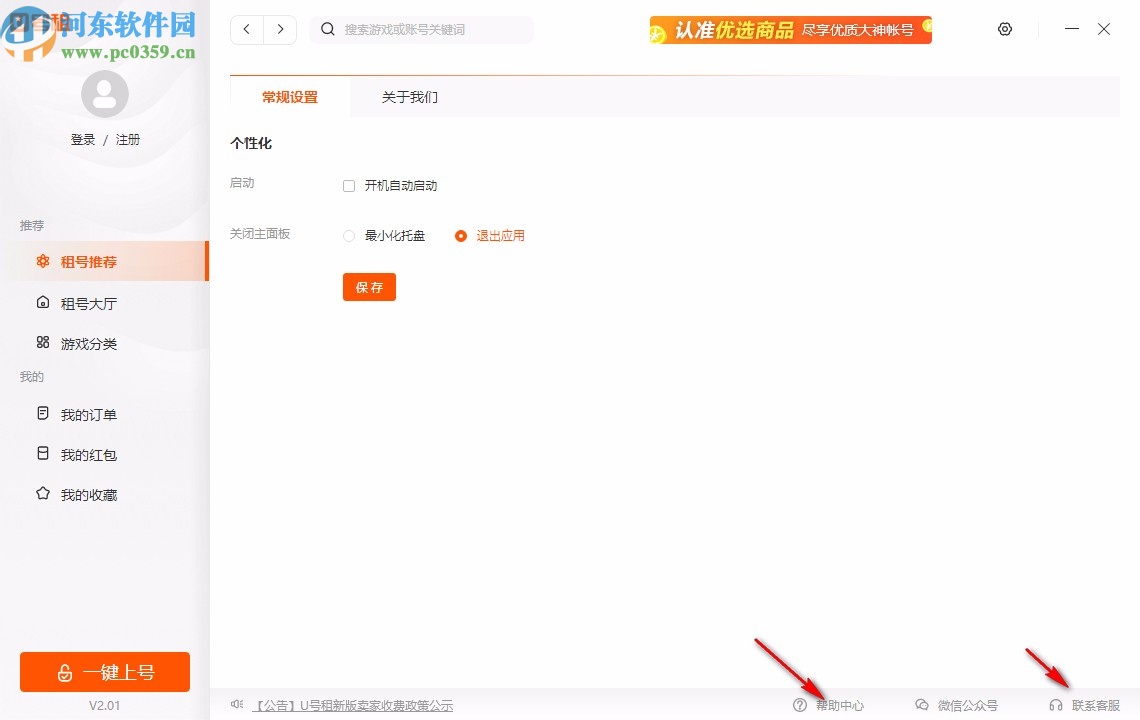The image size is (1140, 720).
Task: Open 我的收藏 favorites
Action: pos(43,494)
